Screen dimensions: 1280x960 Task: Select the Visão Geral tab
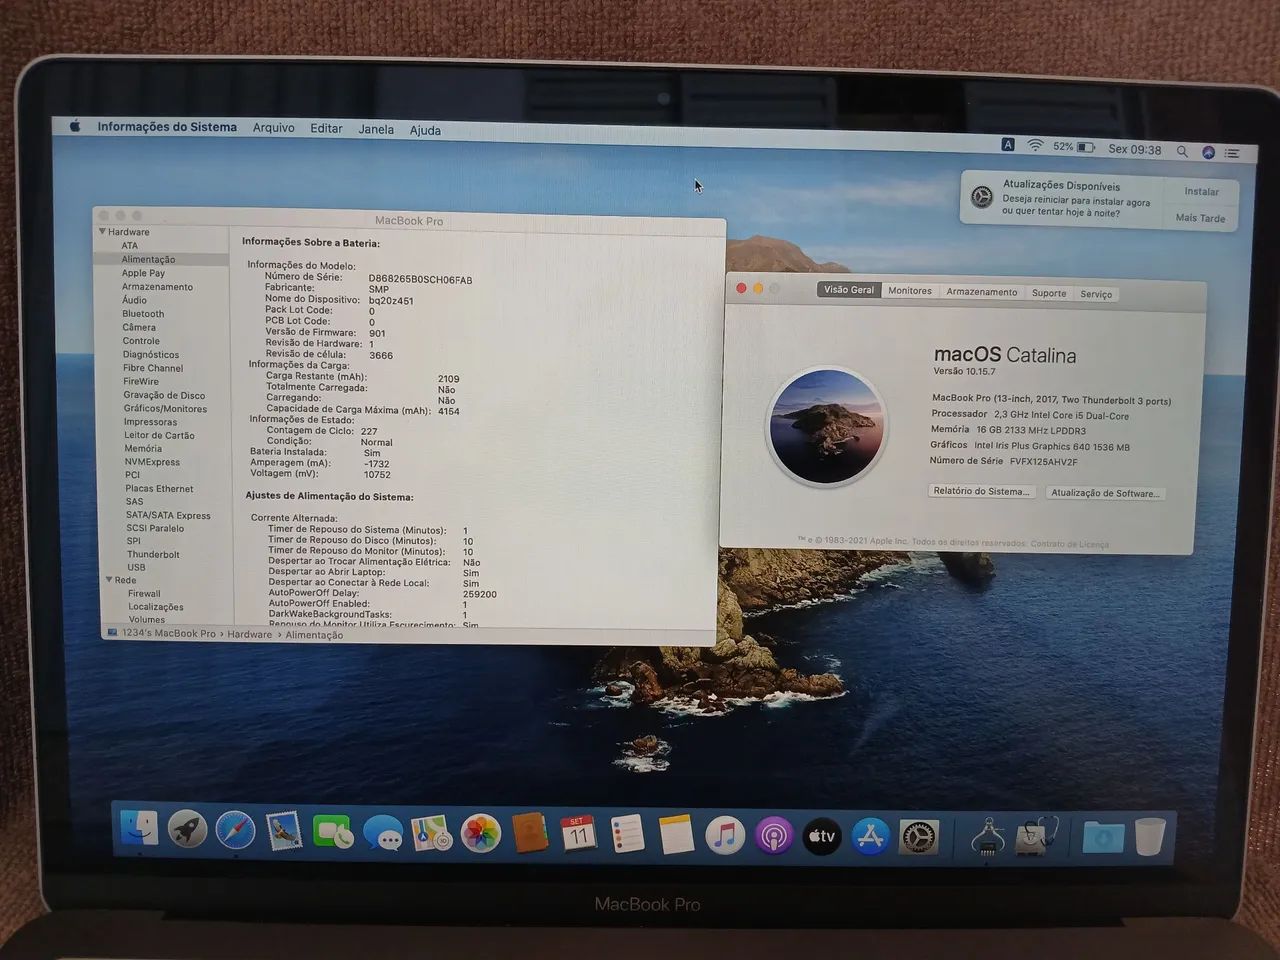click(x=849, y=290)
